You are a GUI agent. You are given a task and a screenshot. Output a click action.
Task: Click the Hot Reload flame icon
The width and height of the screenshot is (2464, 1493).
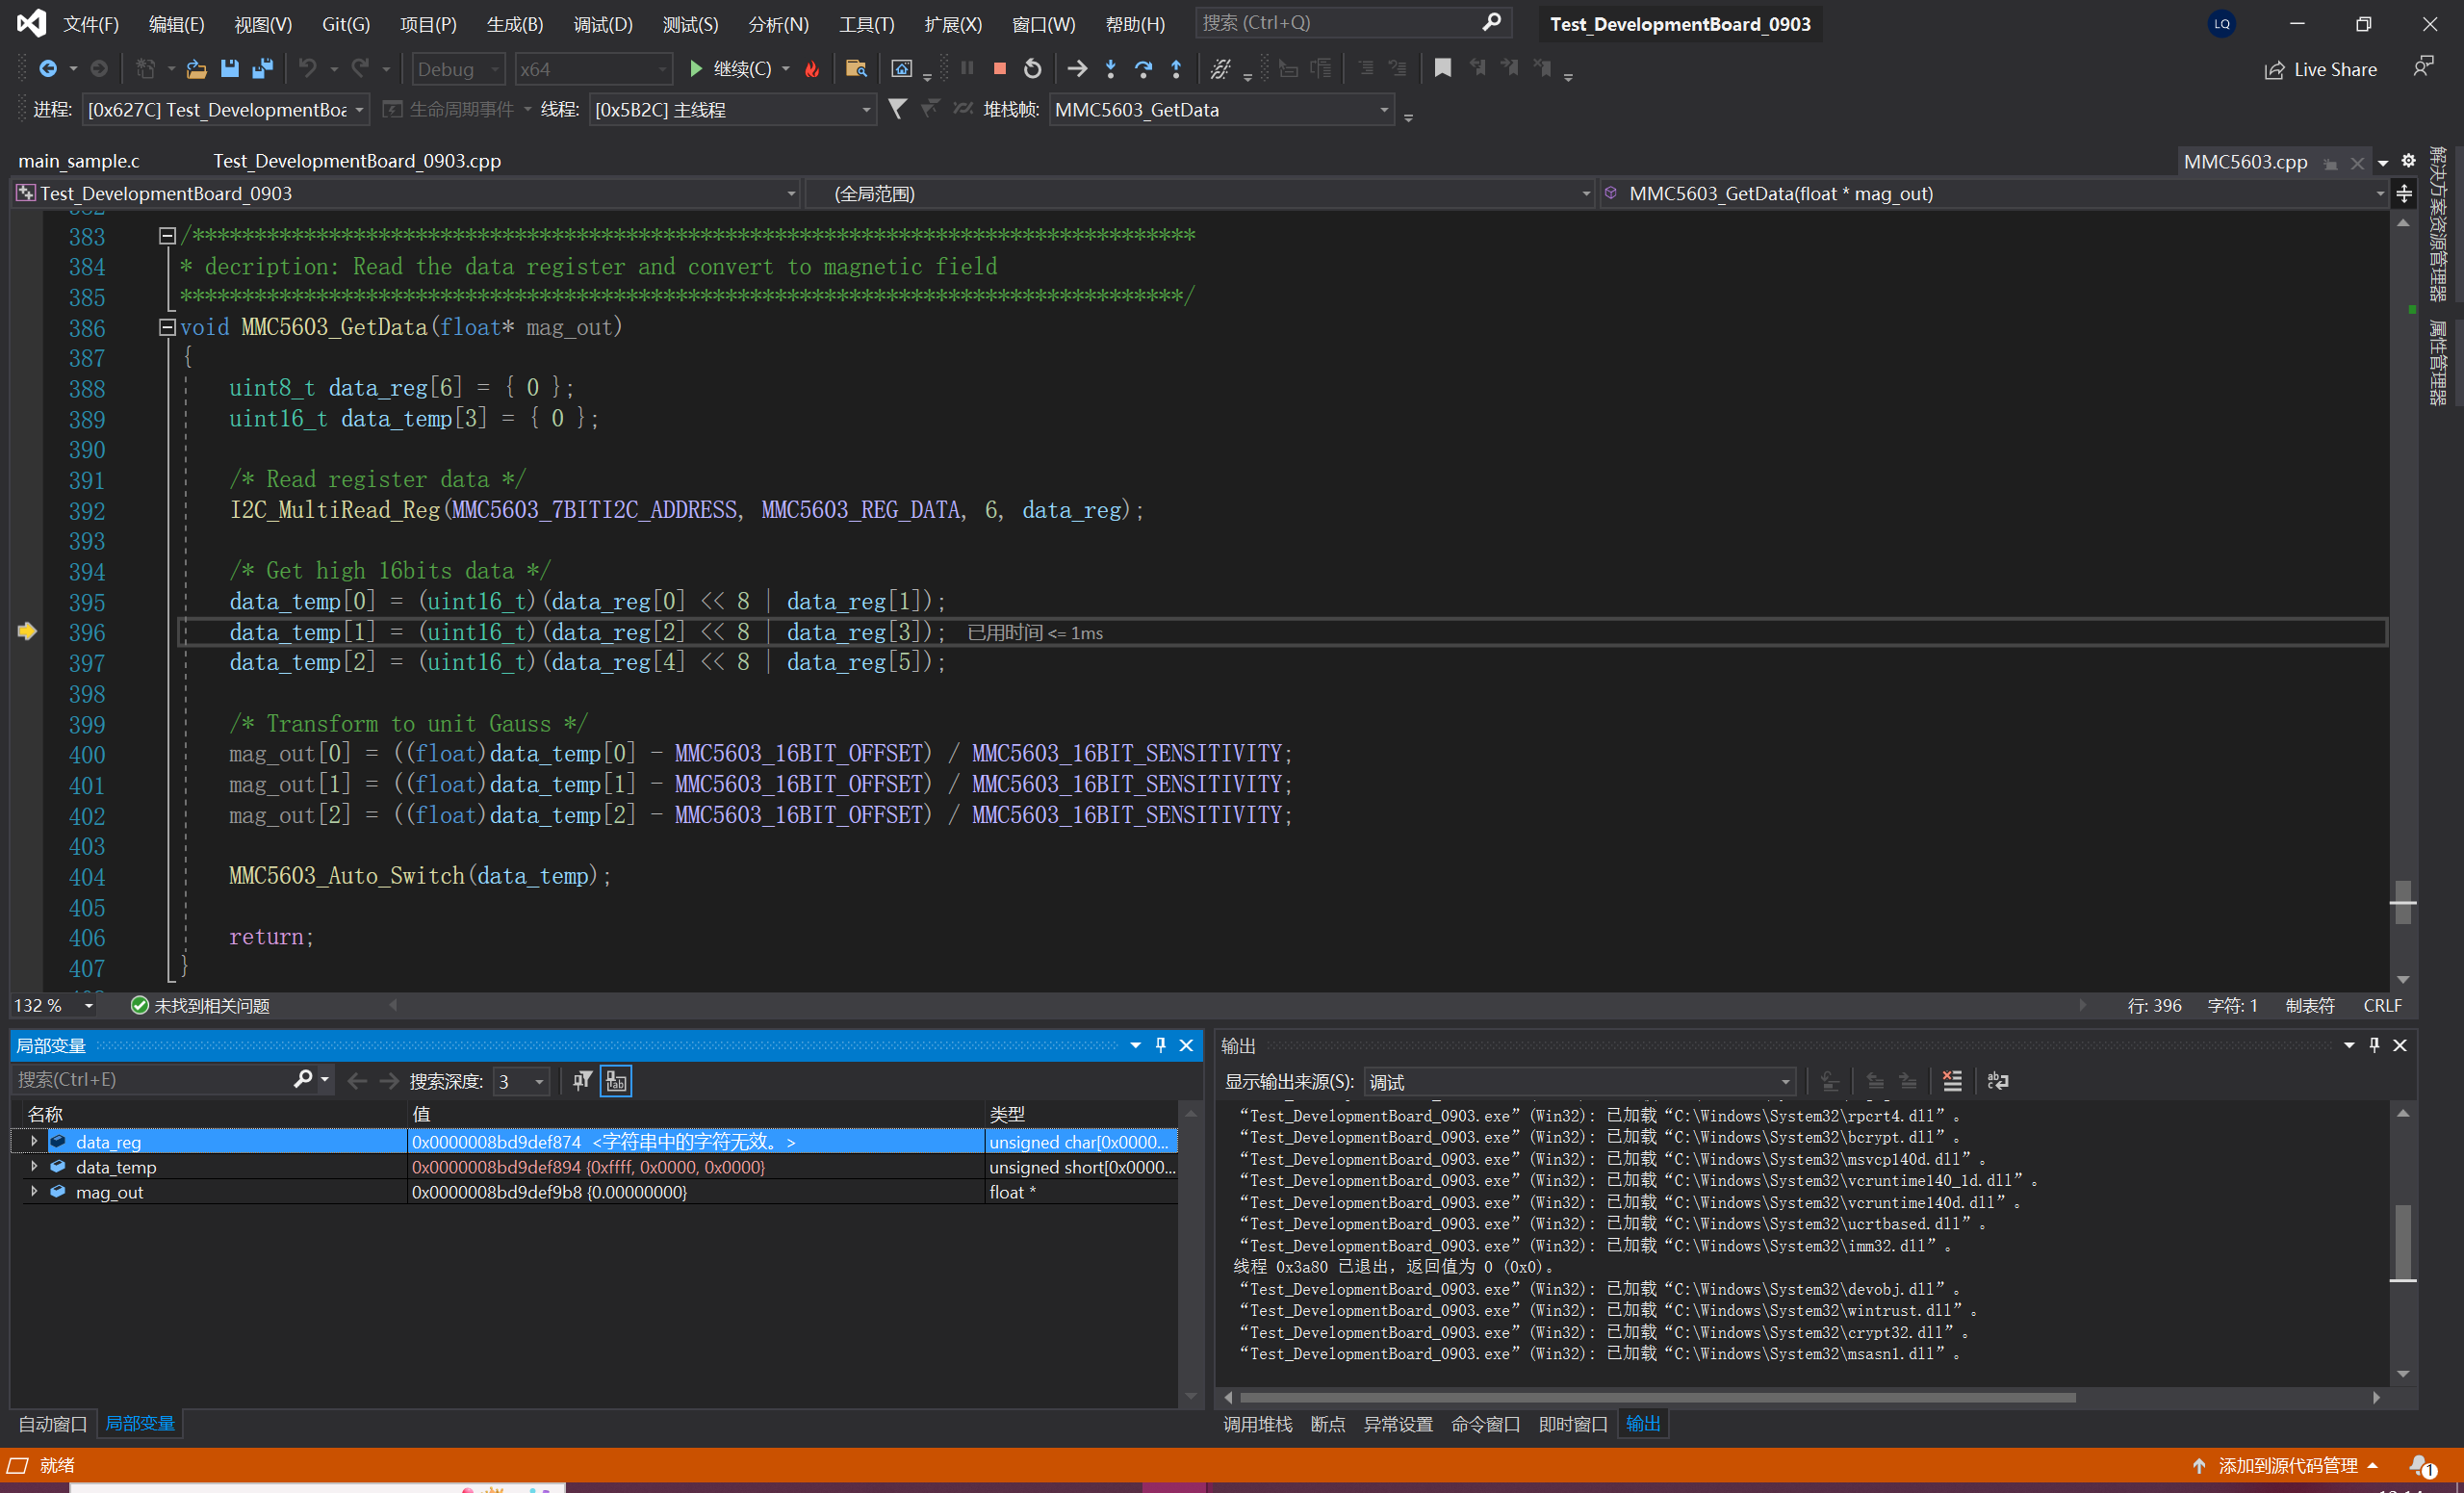click(812, 69)
